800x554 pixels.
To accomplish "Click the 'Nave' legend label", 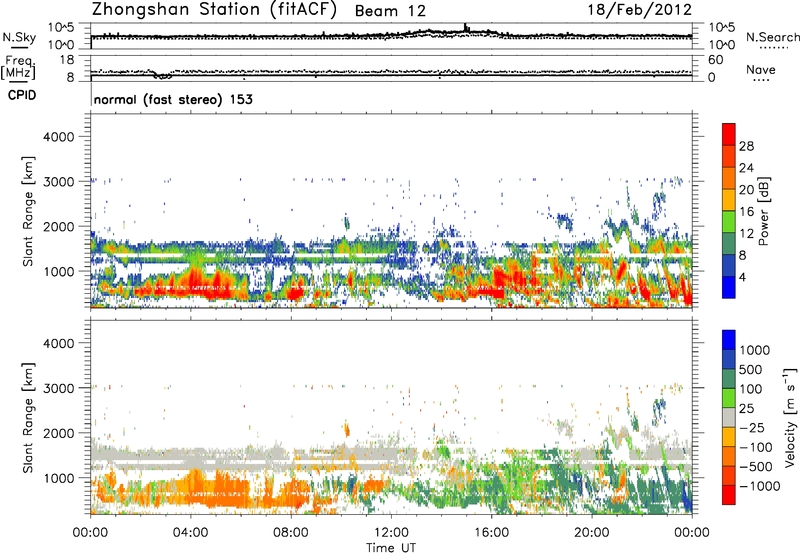I will click(x=760, y=69).
